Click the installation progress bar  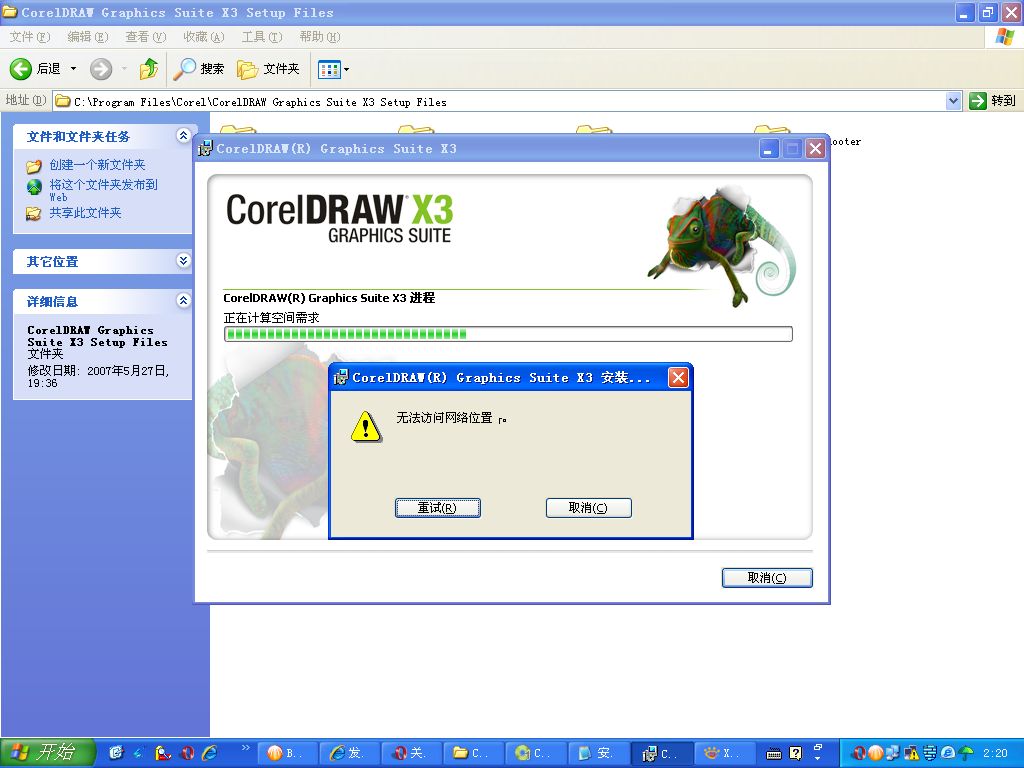click(508, 334)
